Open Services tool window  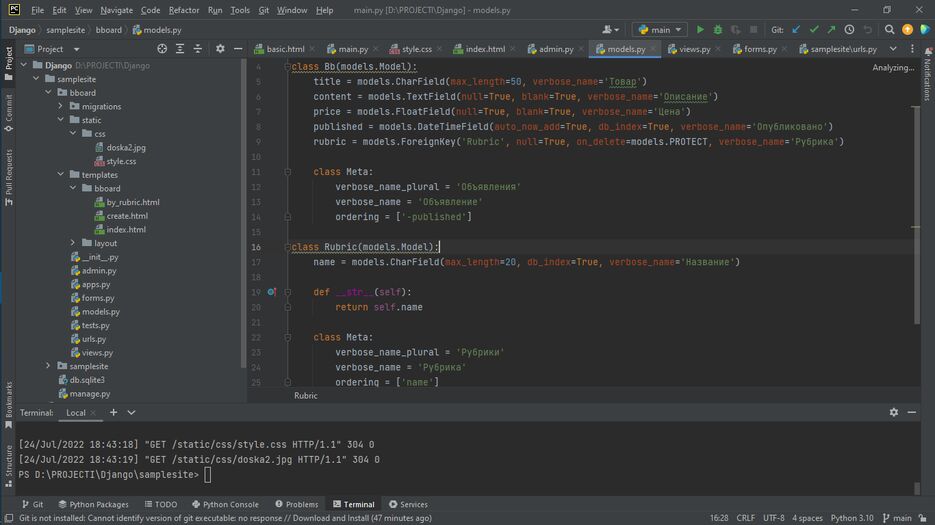point(408,504)
